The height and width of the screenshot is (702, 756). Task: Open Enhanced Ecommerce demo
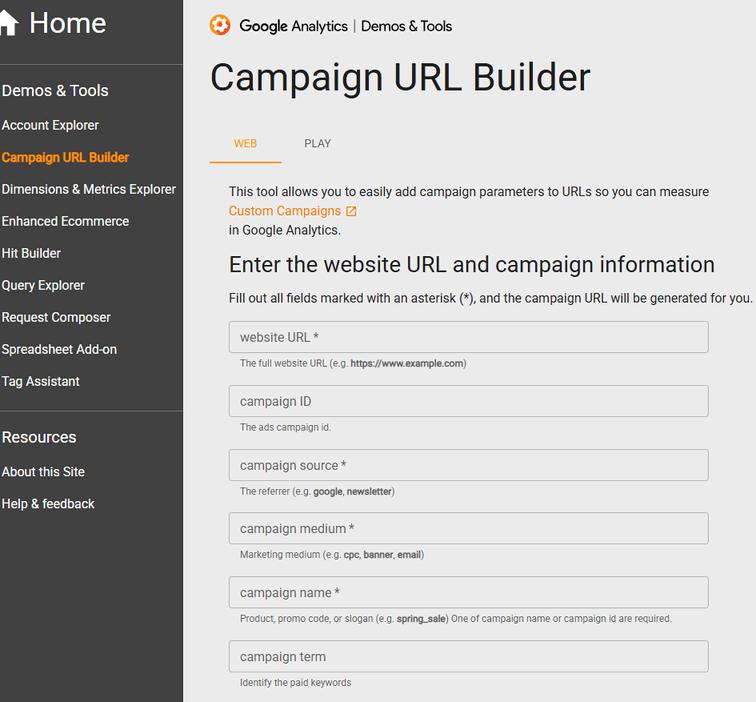coord(65,221)
